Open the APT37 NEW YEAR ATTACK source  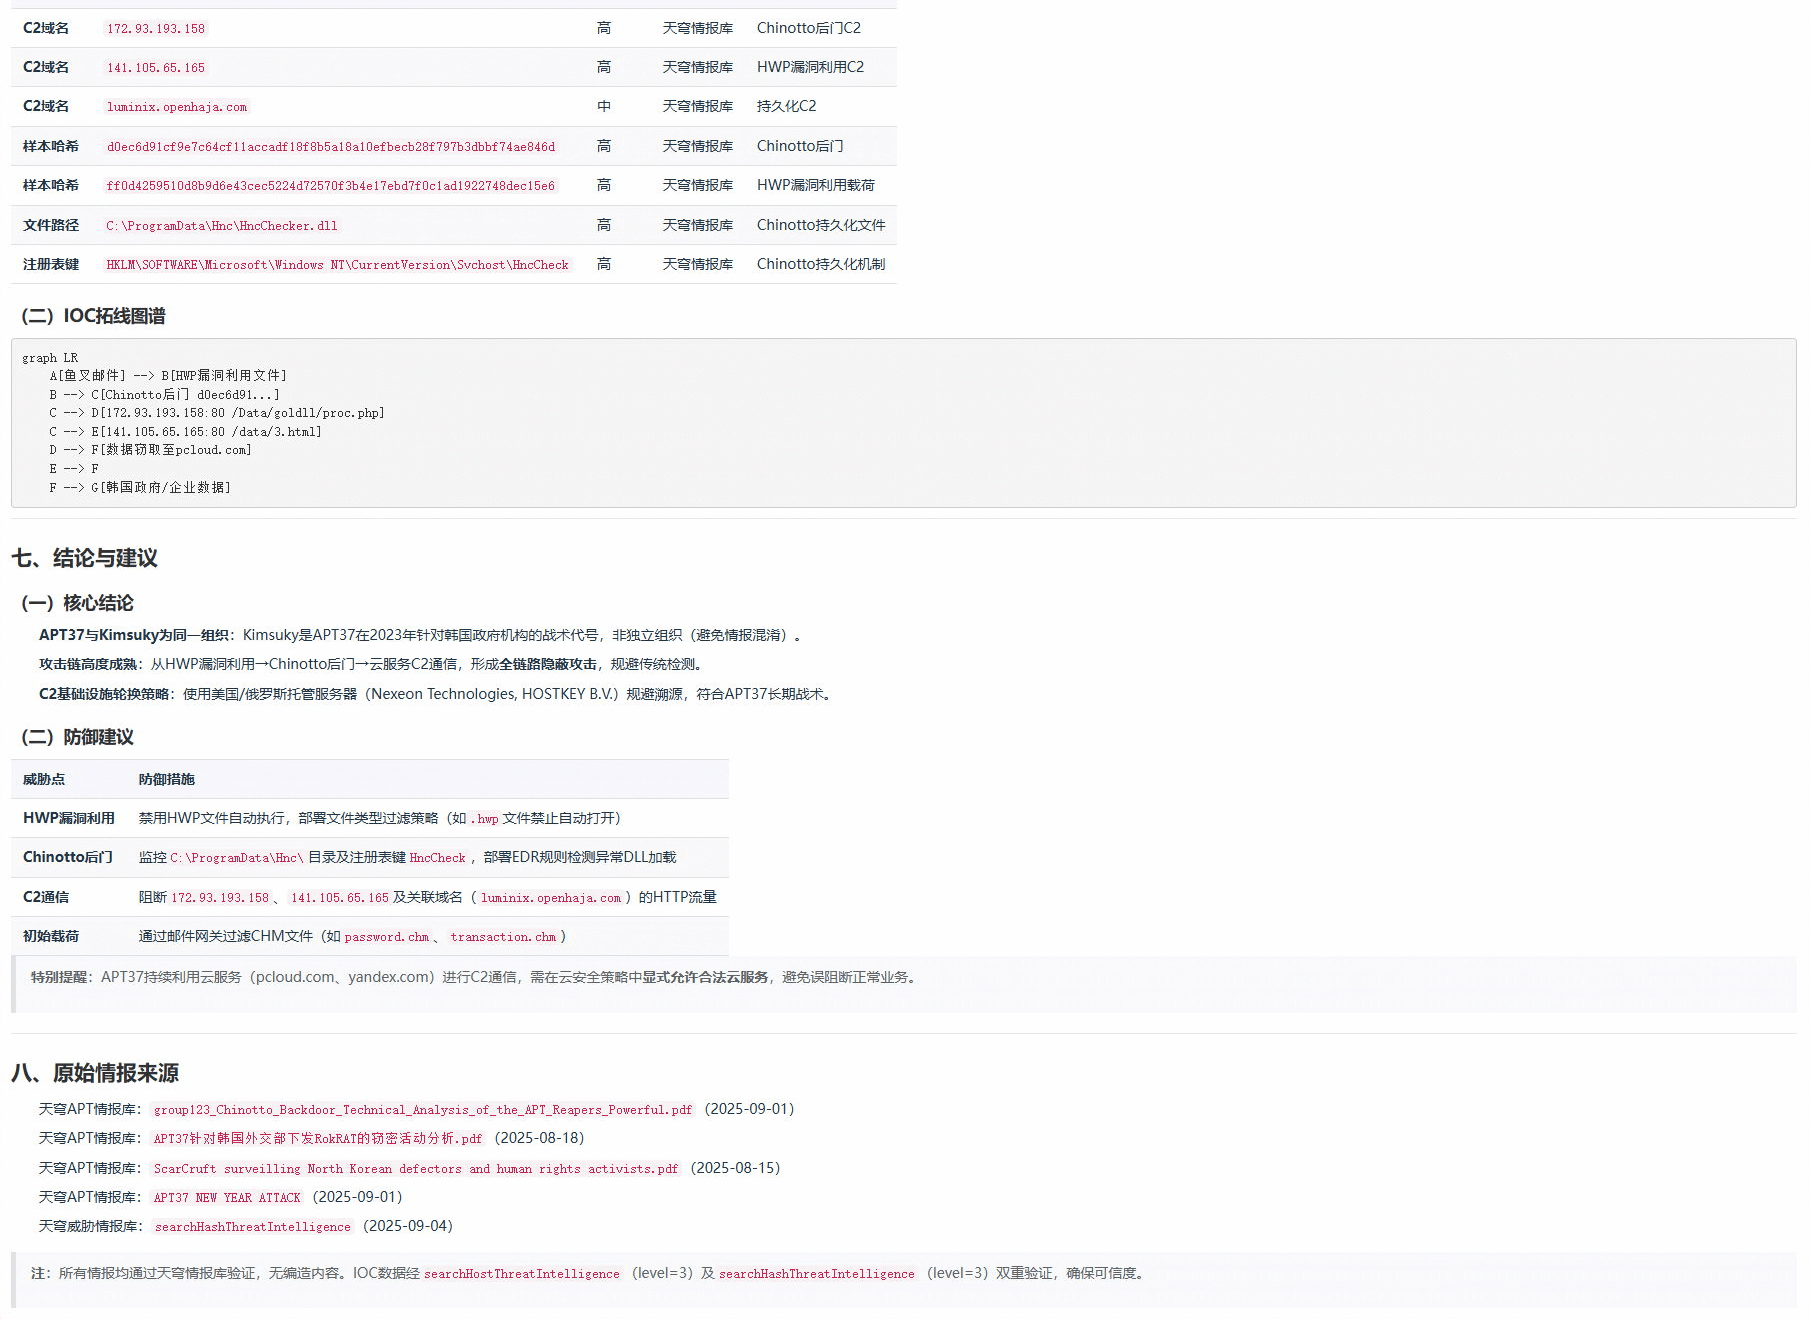[x=227, y=1197]
